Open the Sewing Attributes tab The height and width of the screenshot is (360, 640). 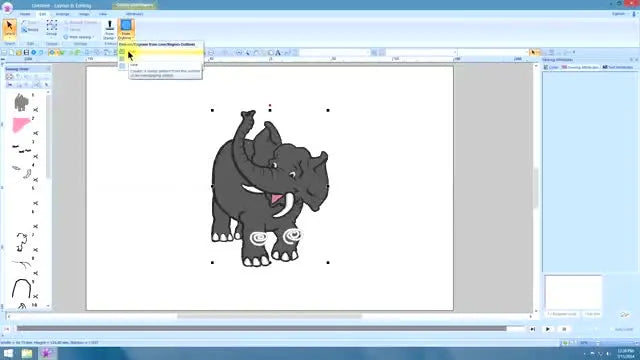[580, 67]
